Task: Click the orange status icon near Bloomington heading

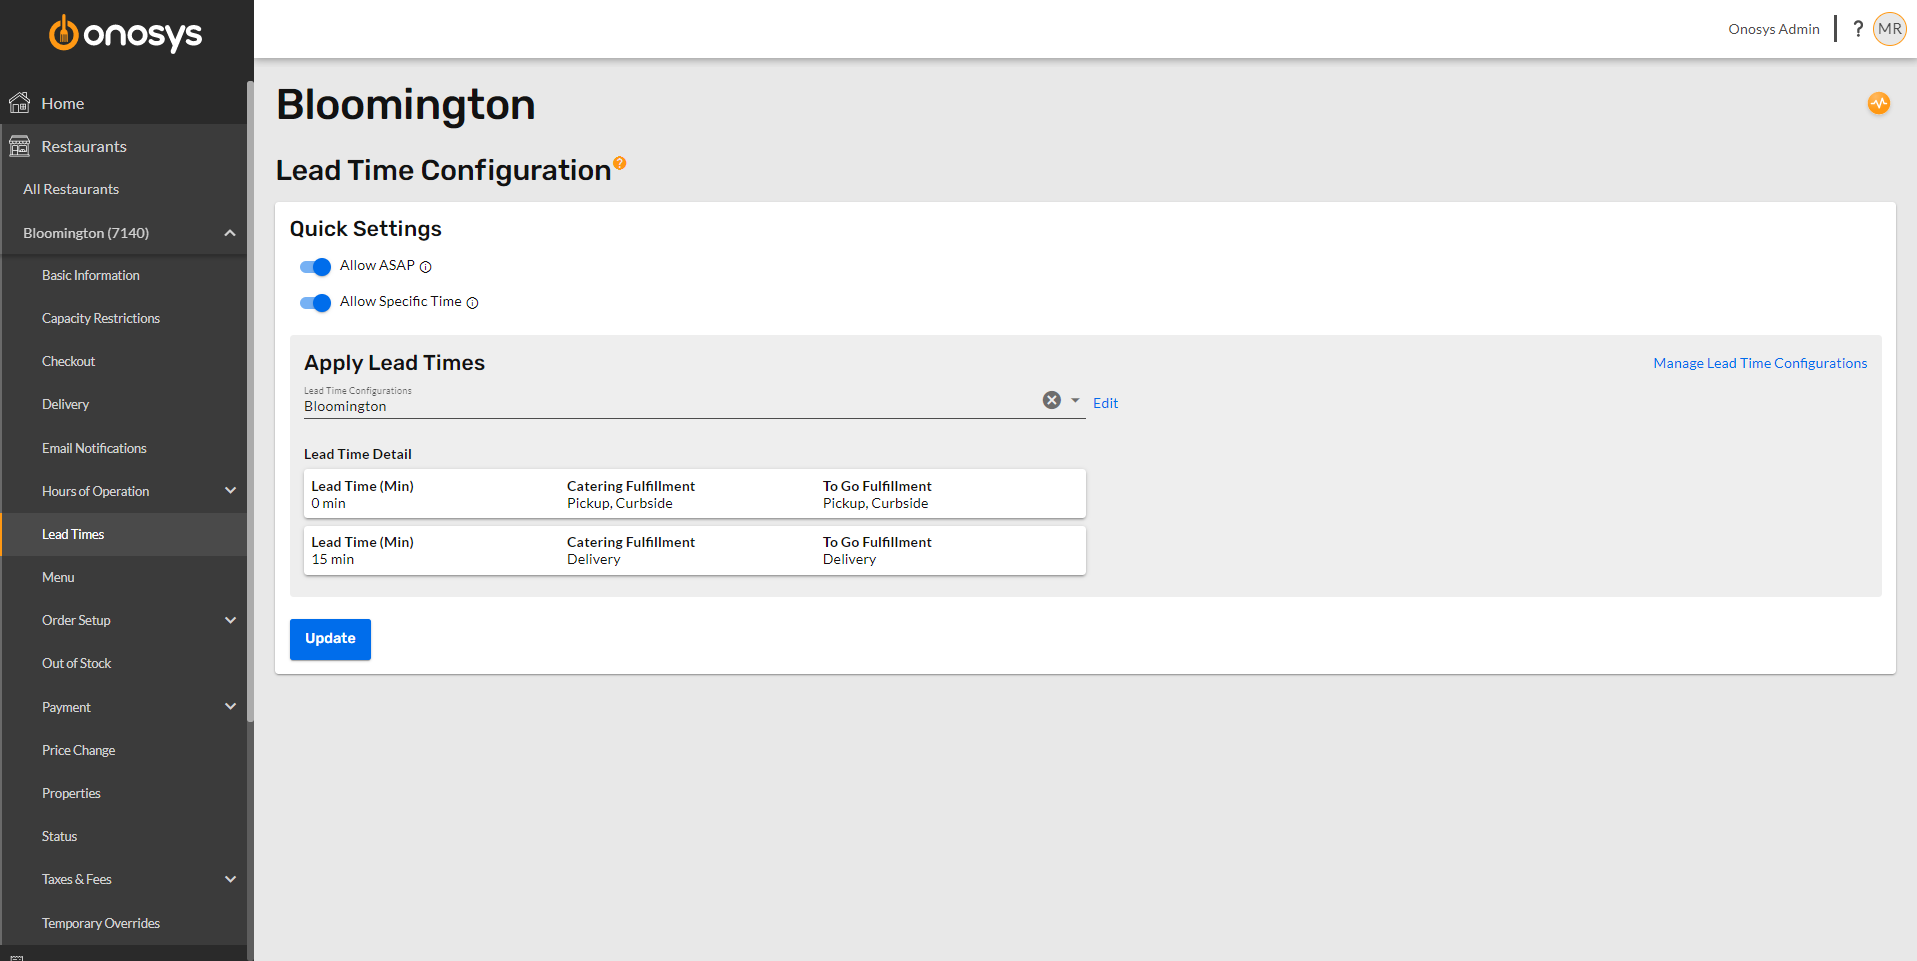Action: tap(1877, 103)
